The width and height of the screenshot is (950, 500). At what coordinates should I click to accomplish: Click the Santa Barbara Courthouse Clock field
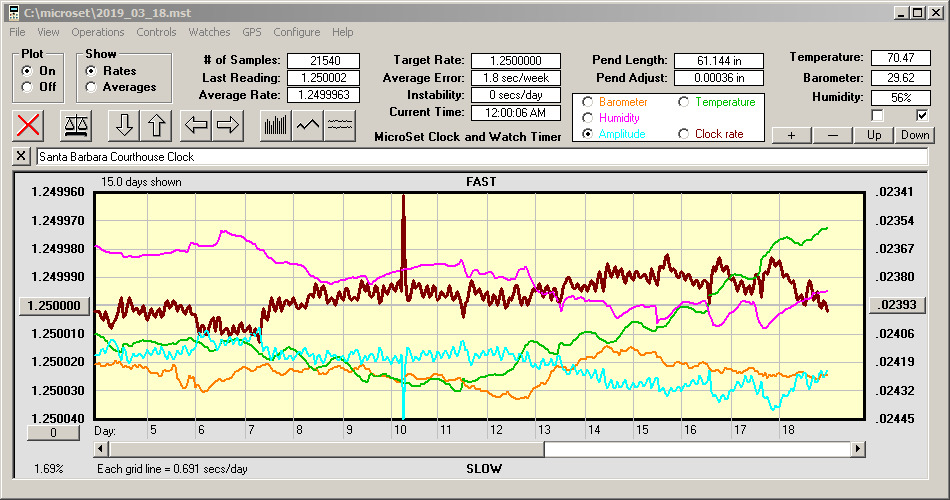click(480, 157)
